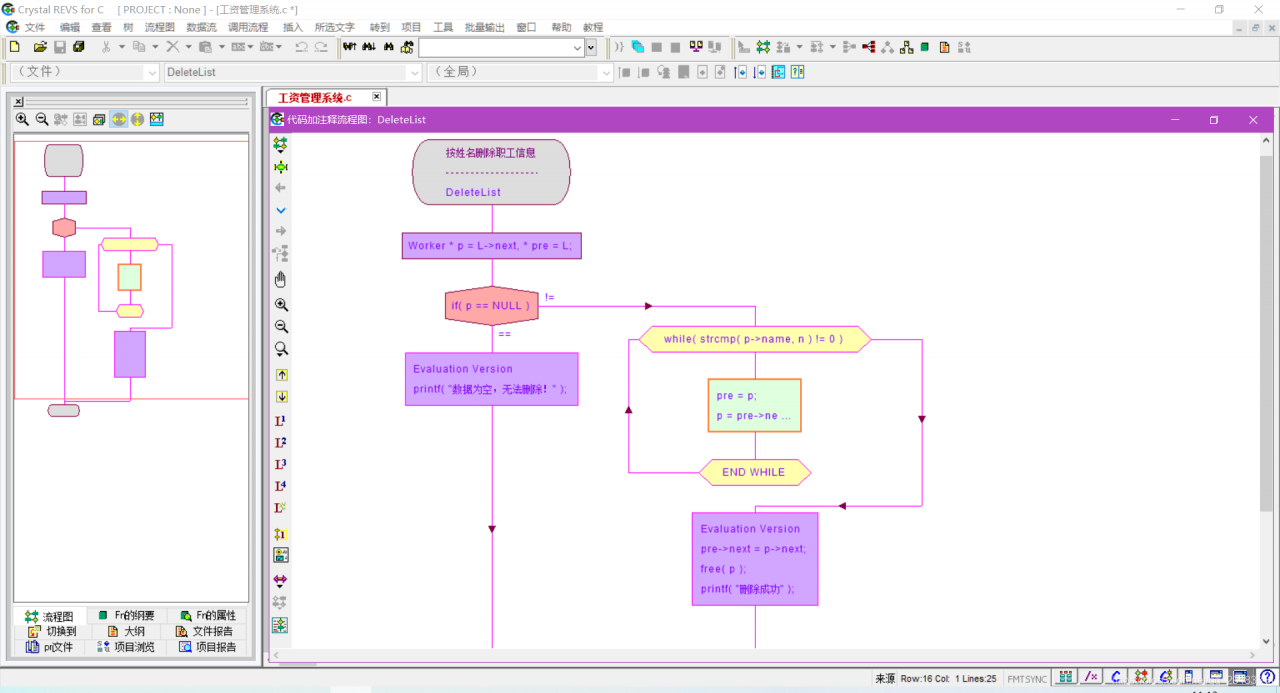
Task: Click the blue down chevron on vertical toolbar
Action: (x=281, y=210)
